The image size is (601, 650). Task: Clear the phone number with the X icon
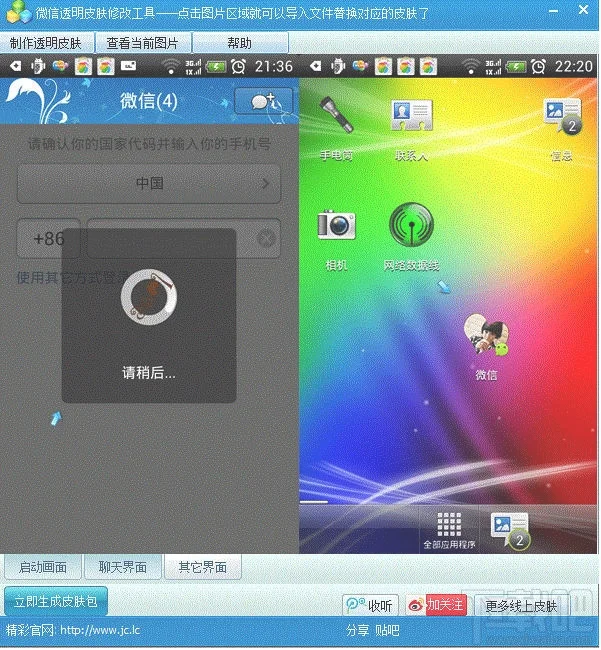pos(266,238)
